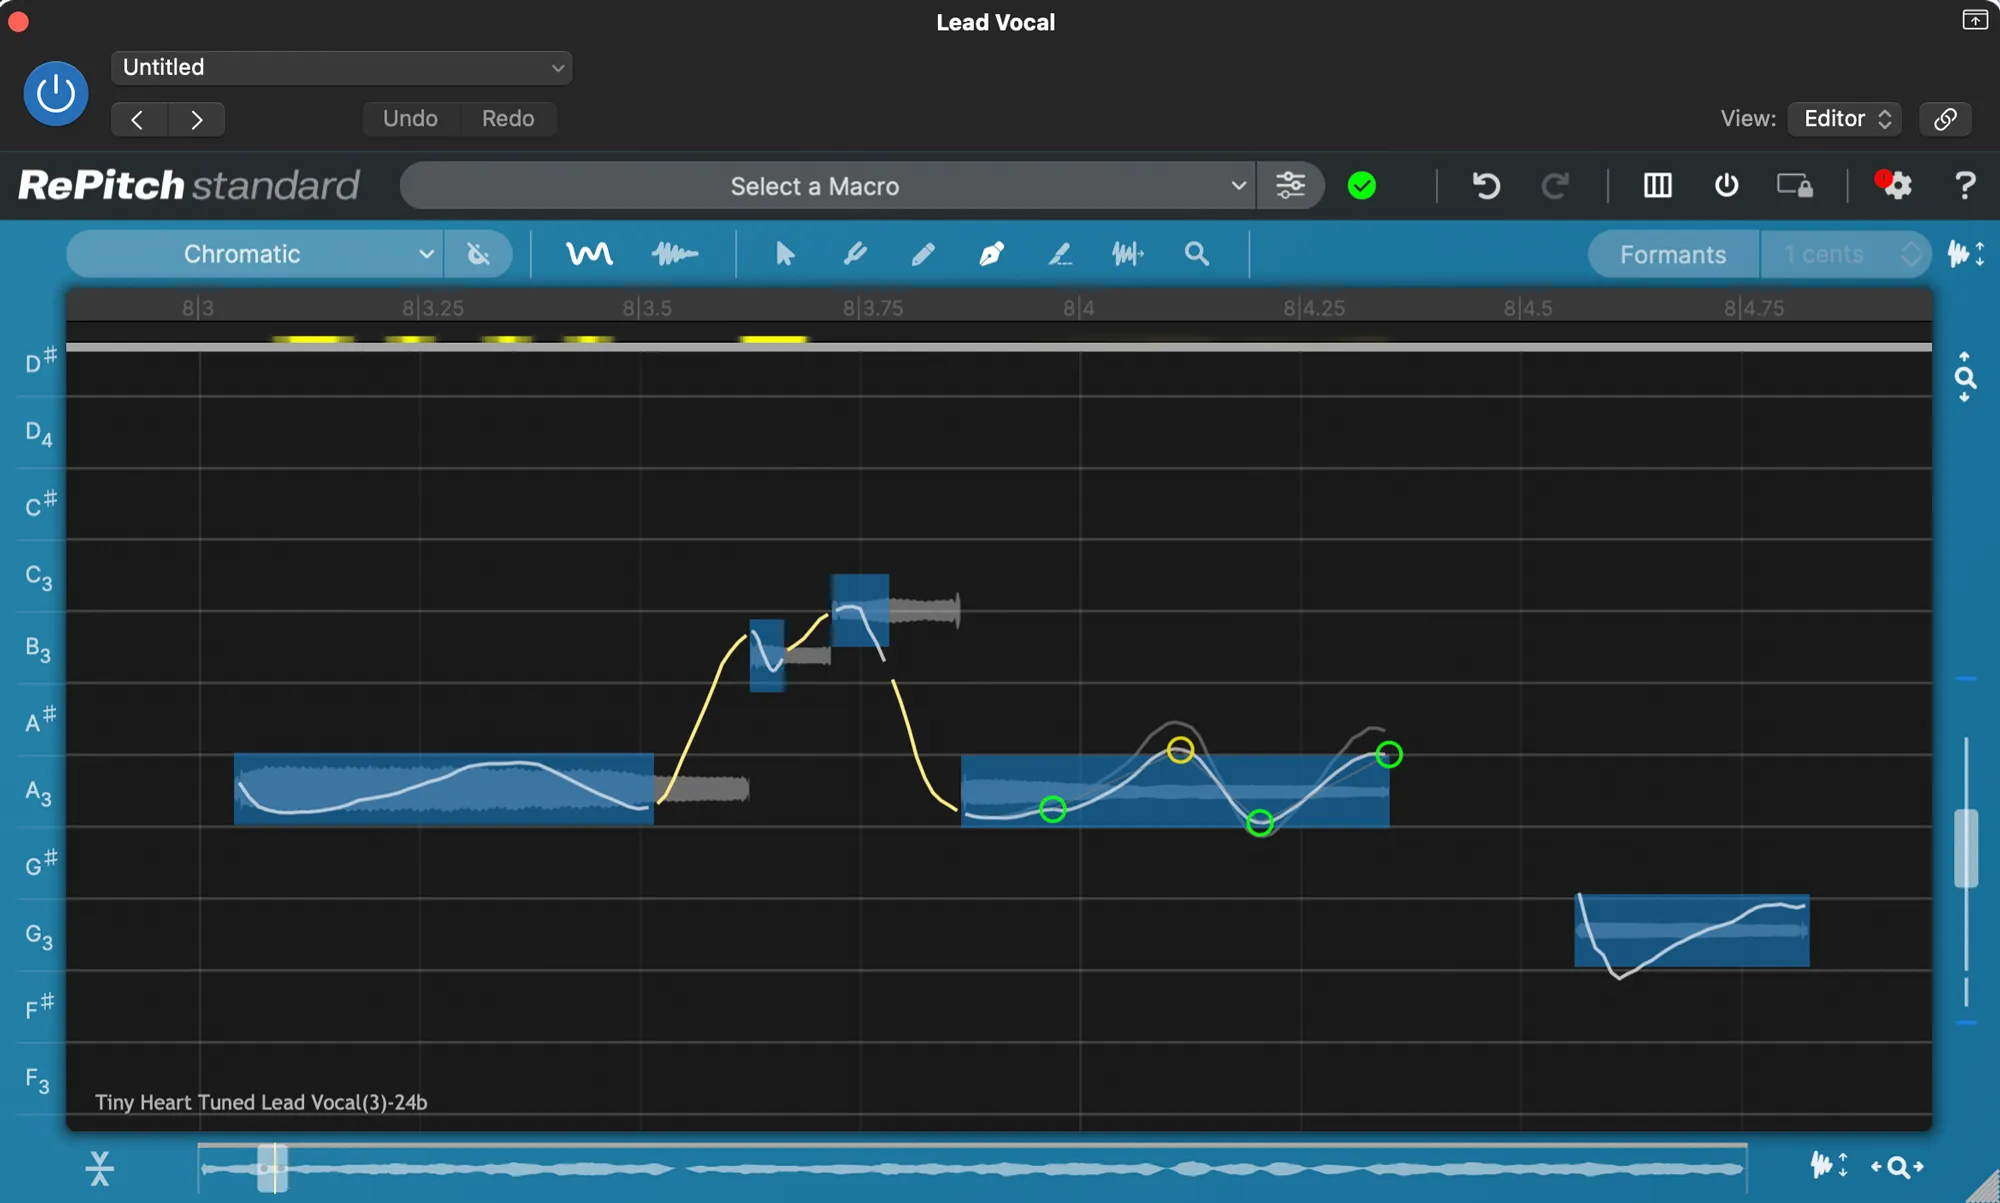
Task: Click the Formants button
Action: [1673, 254]
